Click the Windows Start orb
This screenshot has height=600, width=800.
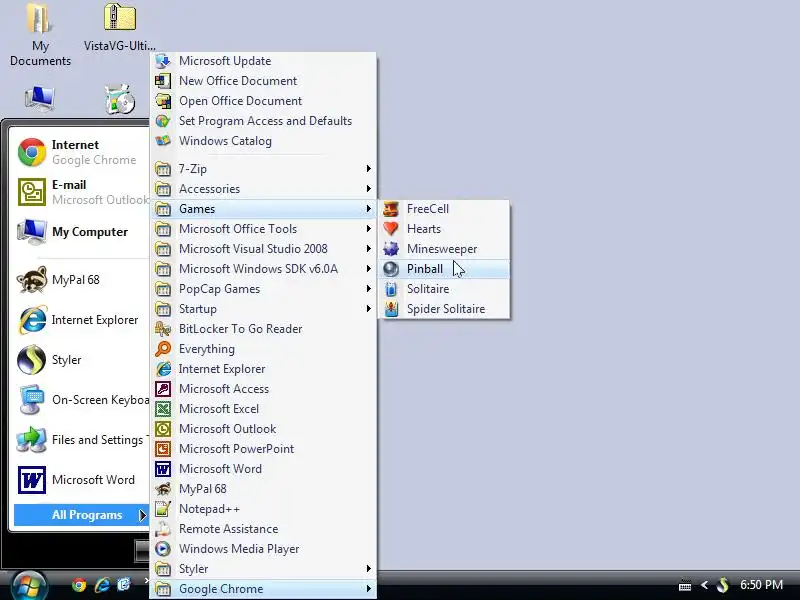coord(29,585)
